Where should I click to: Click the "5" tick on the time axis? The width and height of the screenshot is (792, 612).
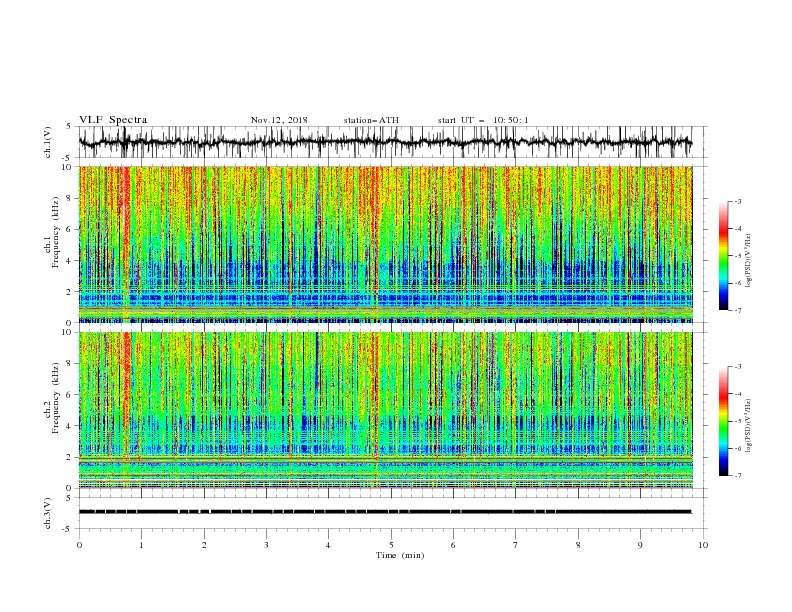point(391,545)
